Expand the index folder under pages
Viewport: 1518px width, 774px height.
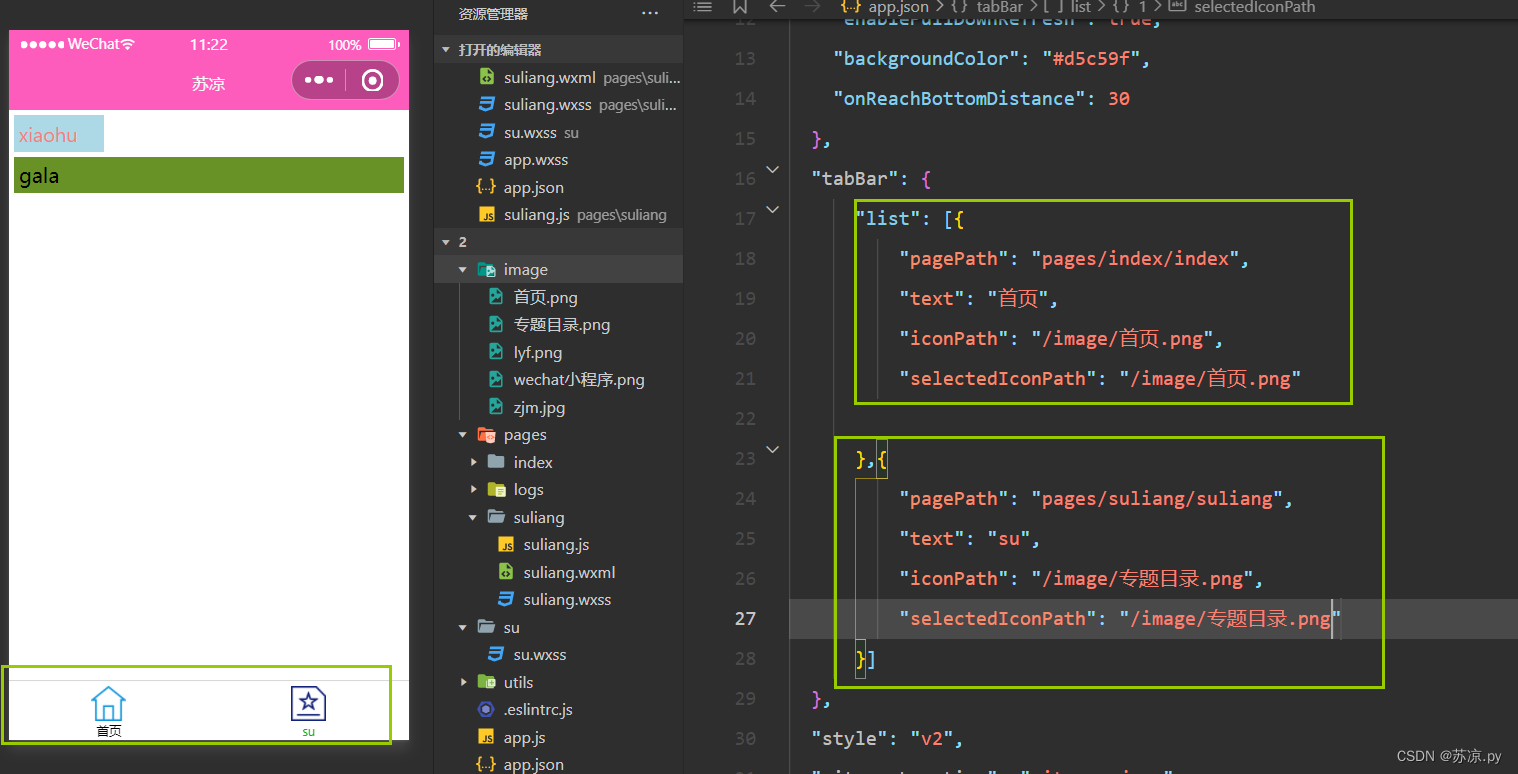coord(474,462)
